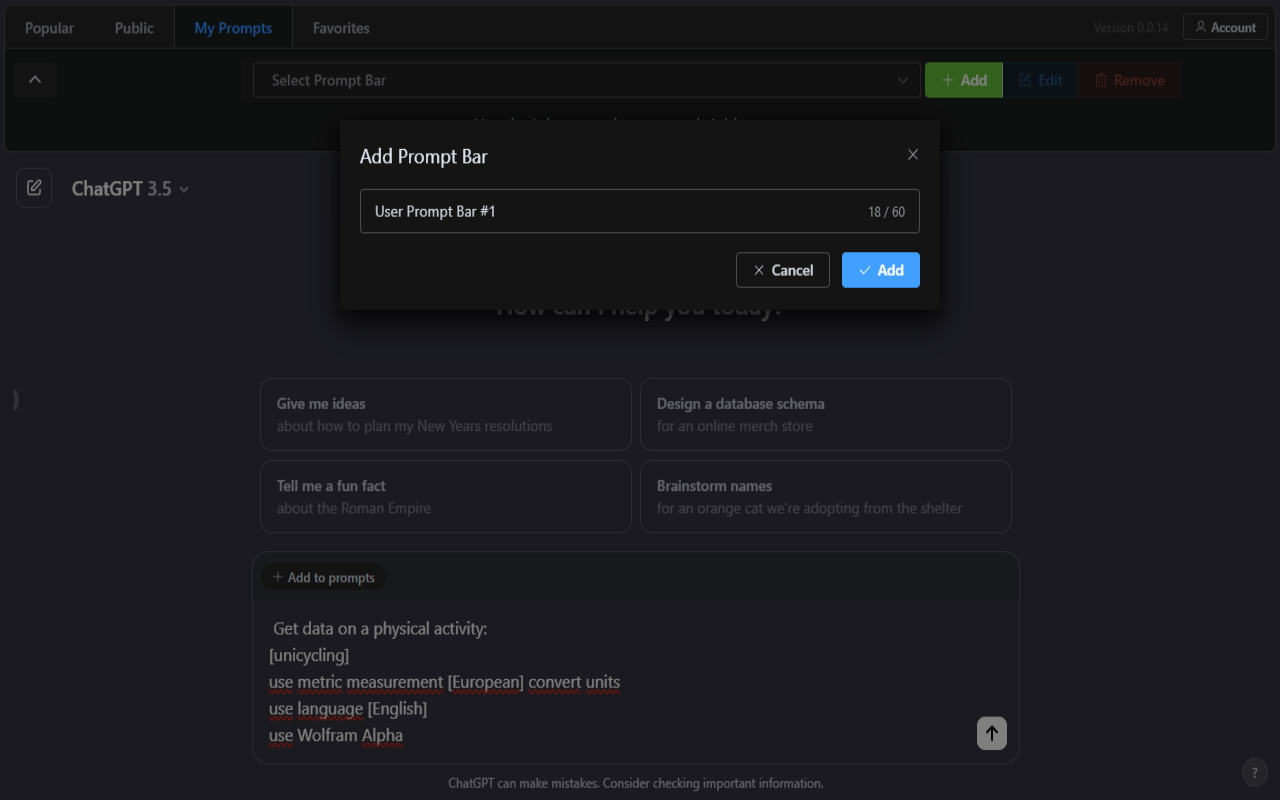Click the prompt bar name input field
The image size is (1280, 800).
click(640, 211)
